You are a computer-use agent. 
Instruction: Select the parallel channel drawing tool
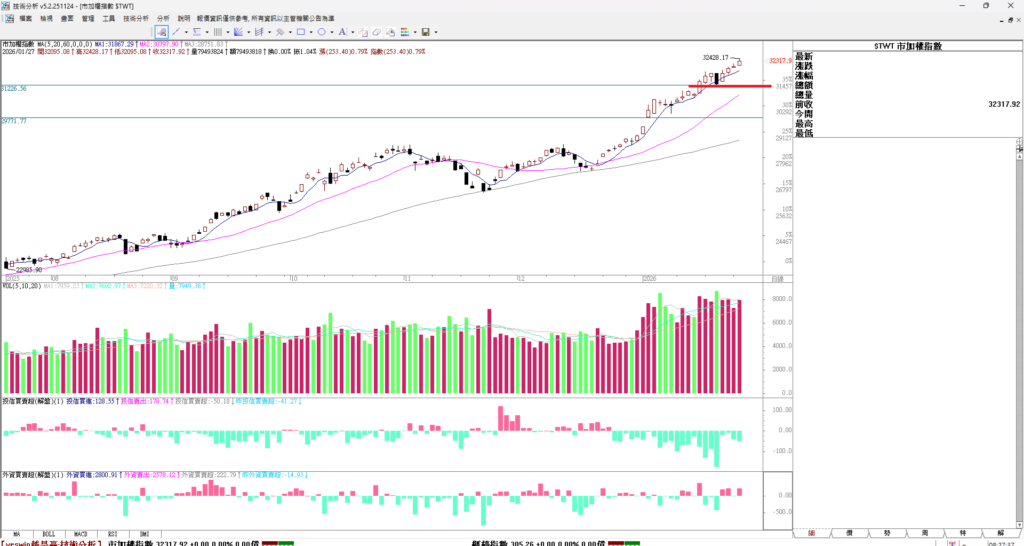(x=196, y=32)
